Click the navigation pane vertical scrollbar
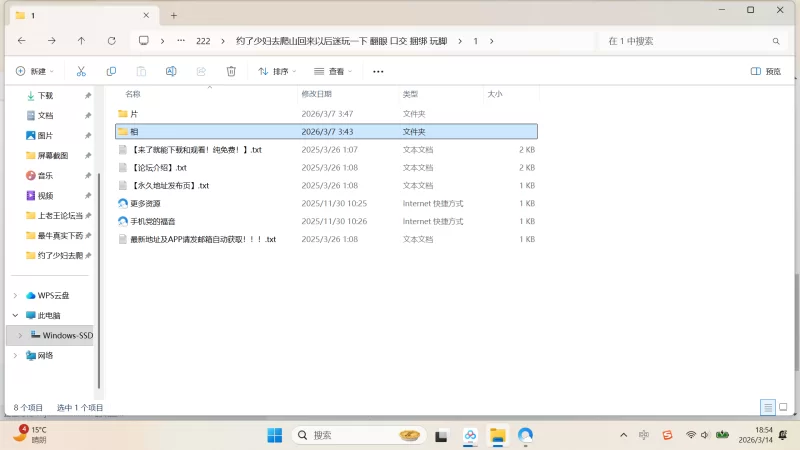The height and width of the screenshot is (450, 800). coord(98,250)
